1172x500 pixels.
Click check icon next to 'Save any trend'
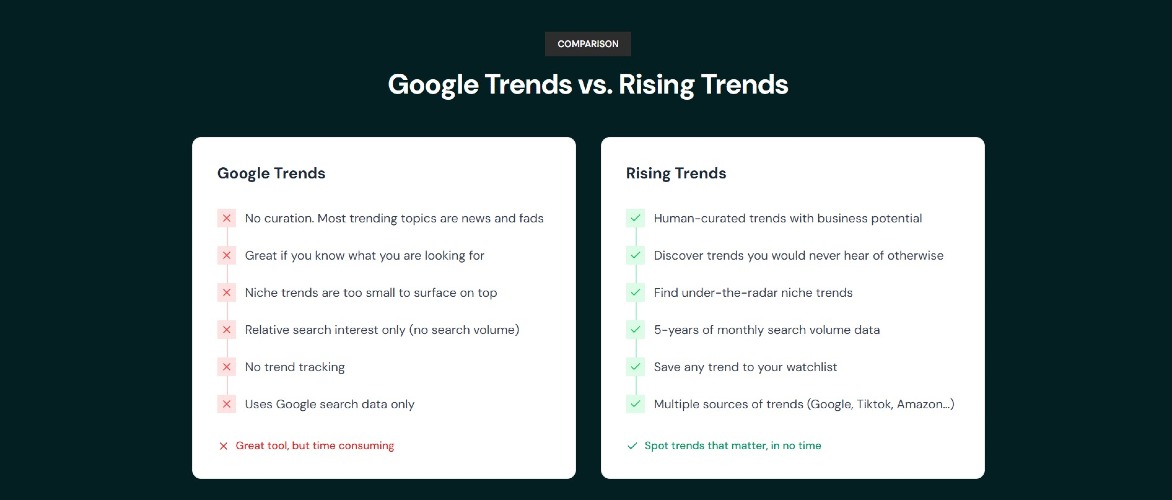tap(635, 367)
